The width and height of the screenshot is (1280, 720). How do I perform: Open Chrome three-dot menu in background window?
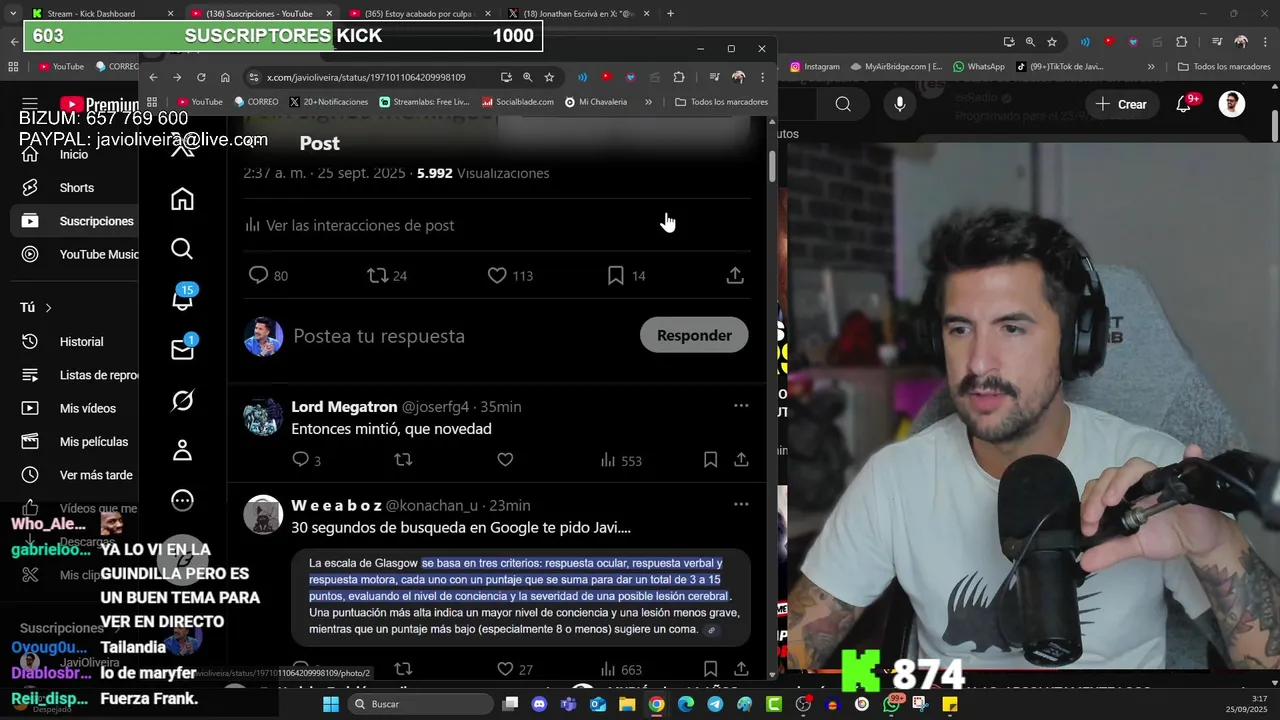click(x=1264, y=42)
